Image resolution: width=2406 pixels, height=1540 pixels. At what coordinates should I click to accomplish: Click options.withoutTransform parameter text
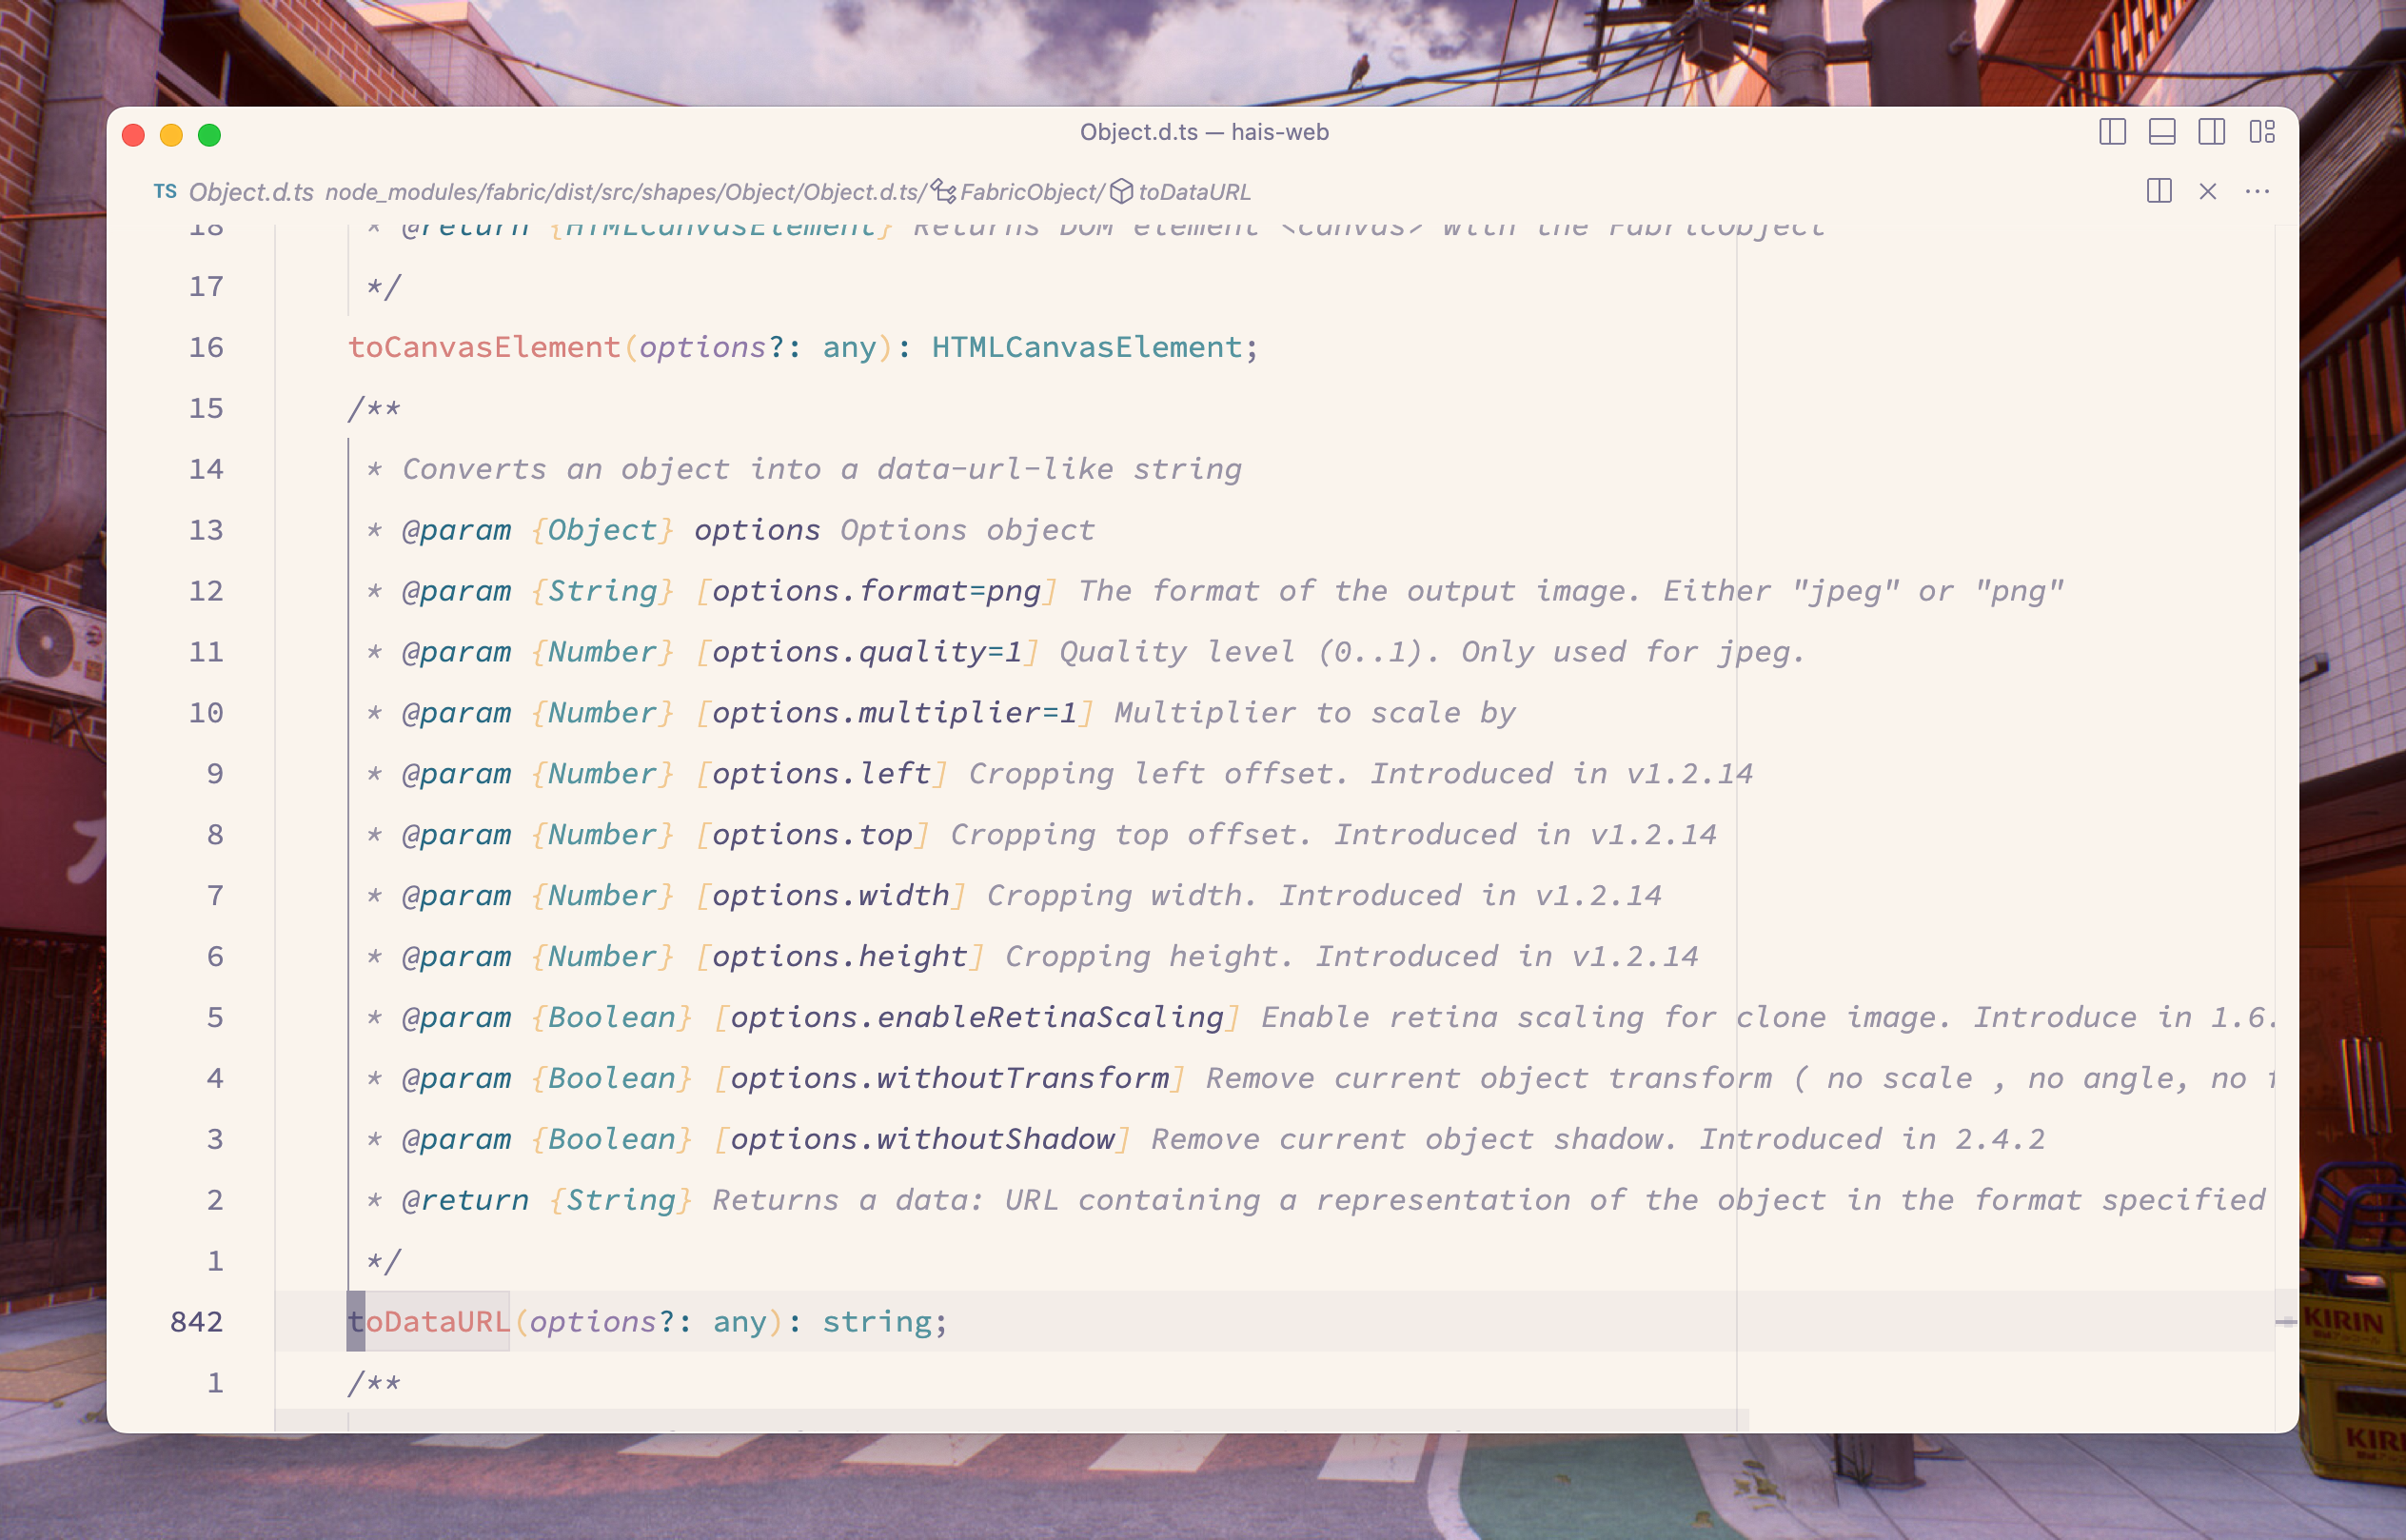pos(949,1078)
